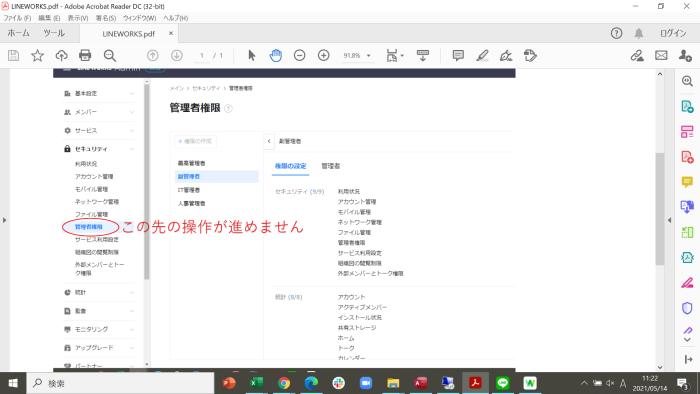Click the vertical document scrollbar
The image size is (700, 394).
660,209
